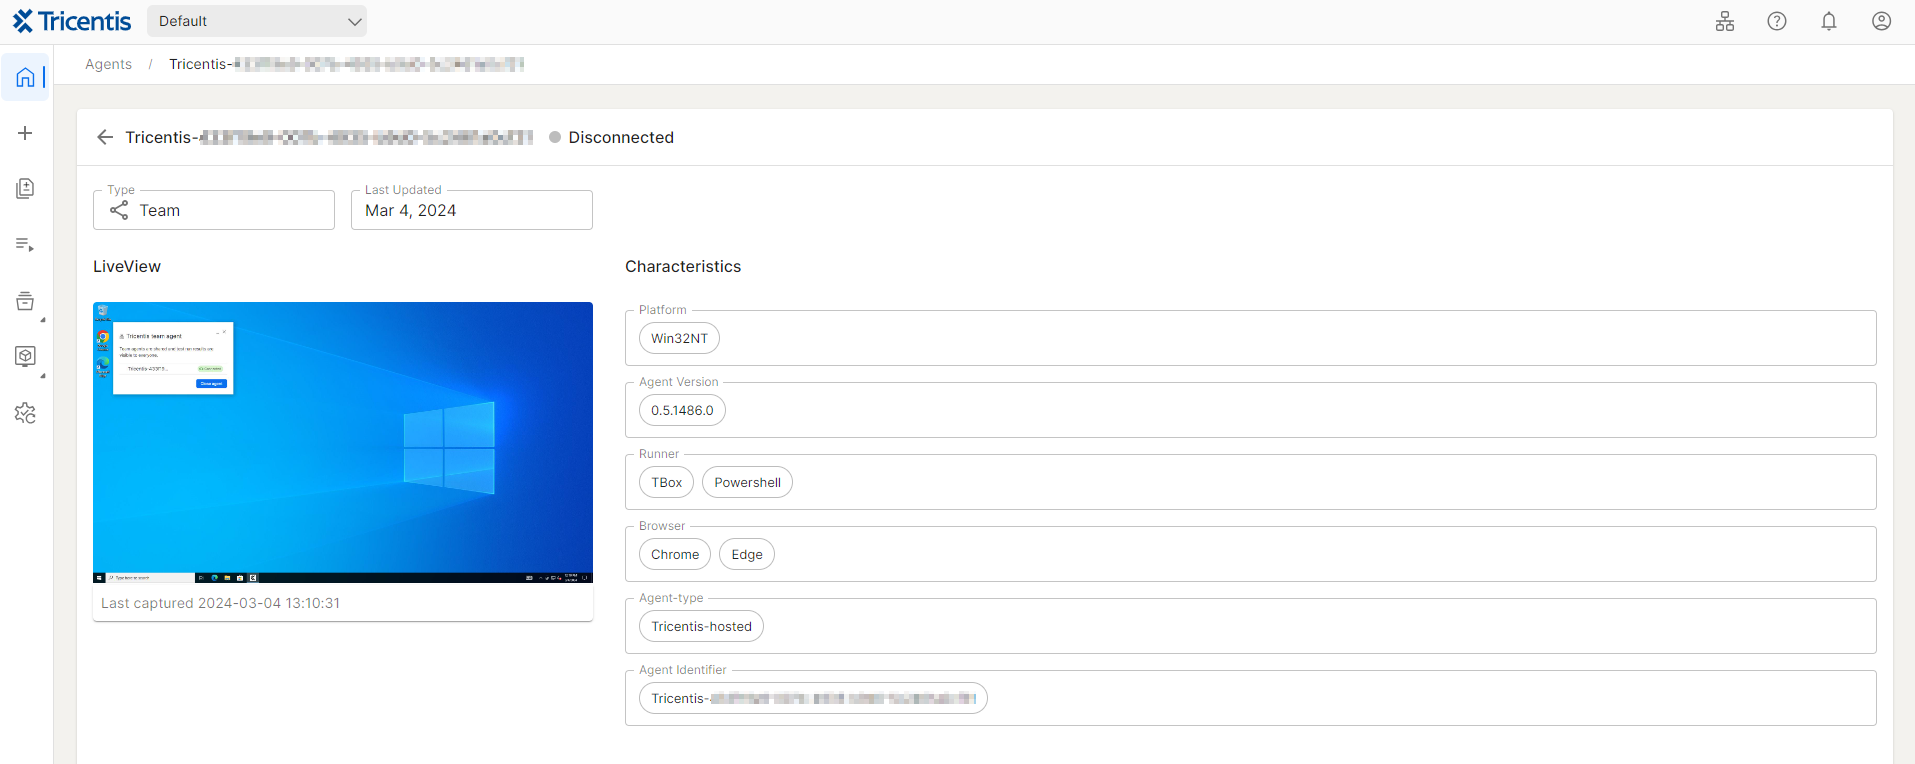The height and width of the screenshot is (764, 1915).
Task: Click the Tricentis logo
Action: 72,21
